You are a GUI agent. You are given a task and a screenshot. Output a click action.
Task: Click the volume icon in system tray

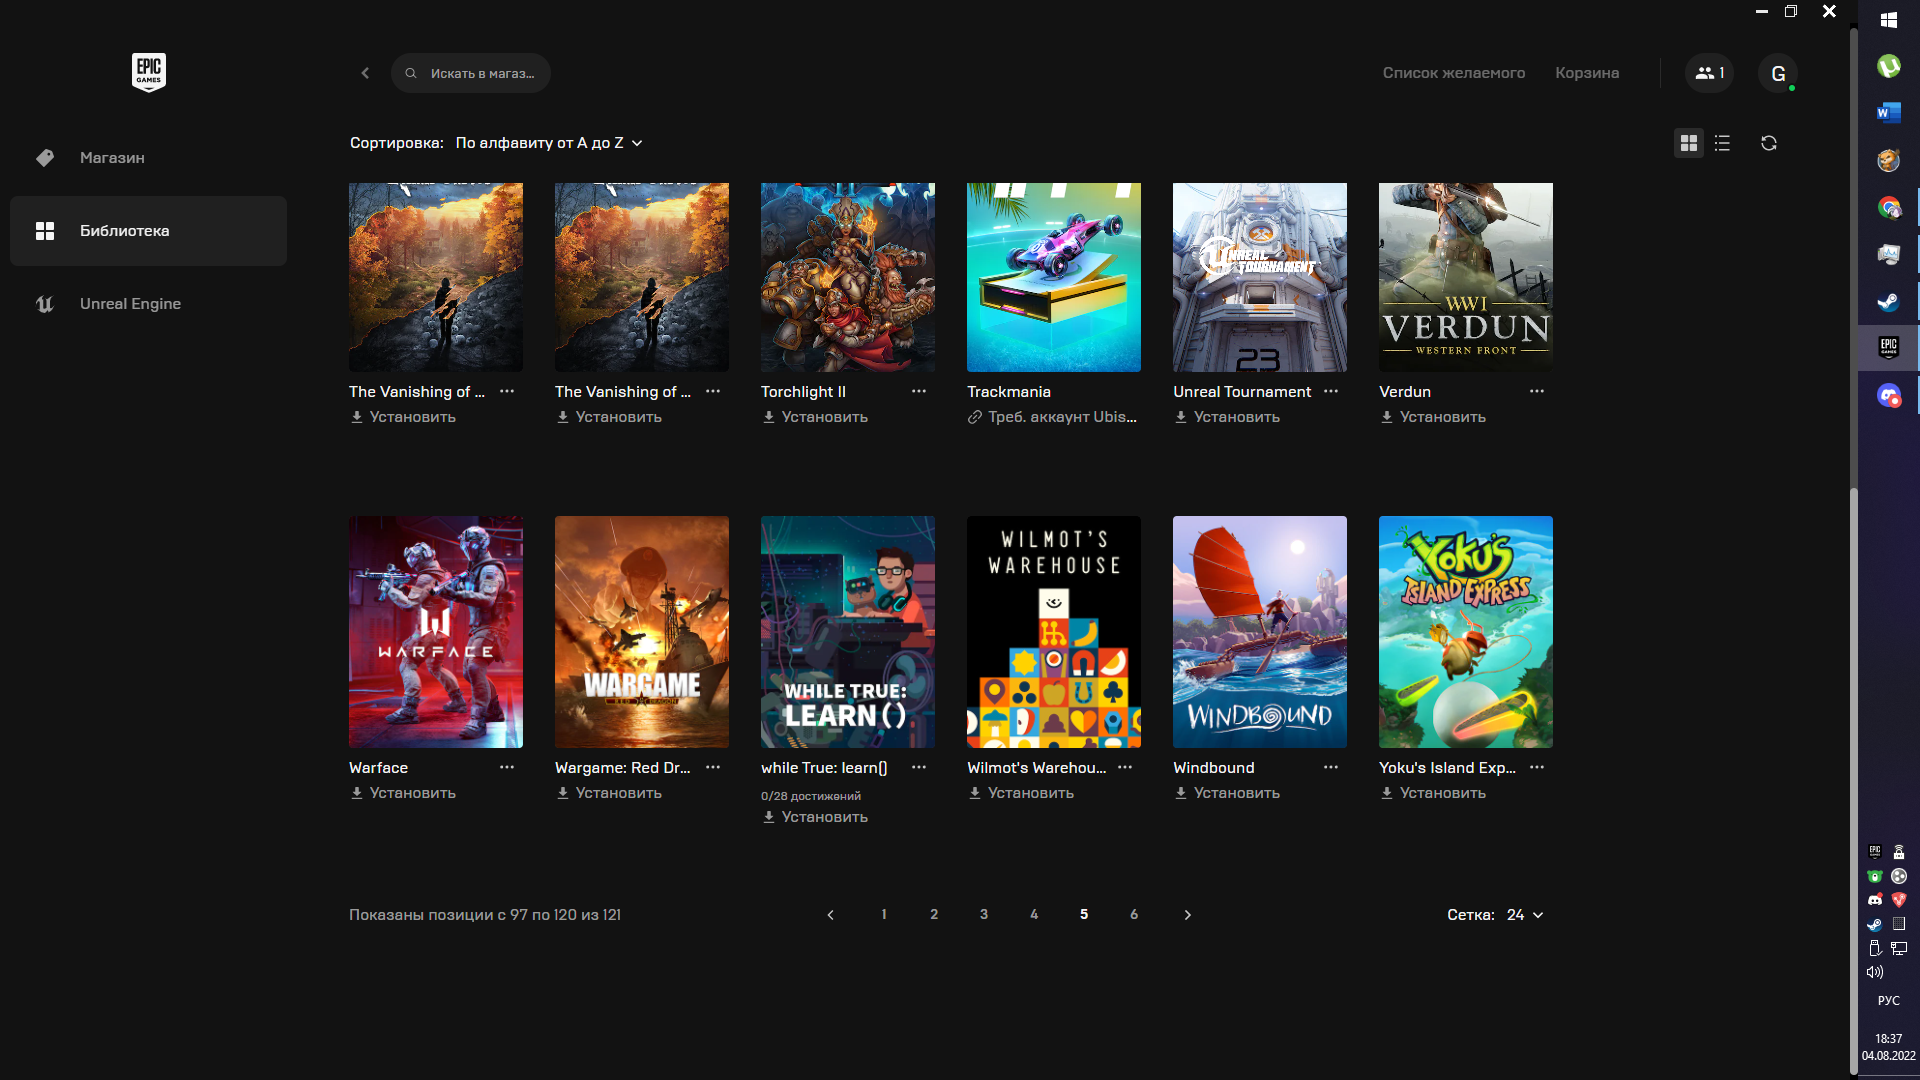point(1875,972)
